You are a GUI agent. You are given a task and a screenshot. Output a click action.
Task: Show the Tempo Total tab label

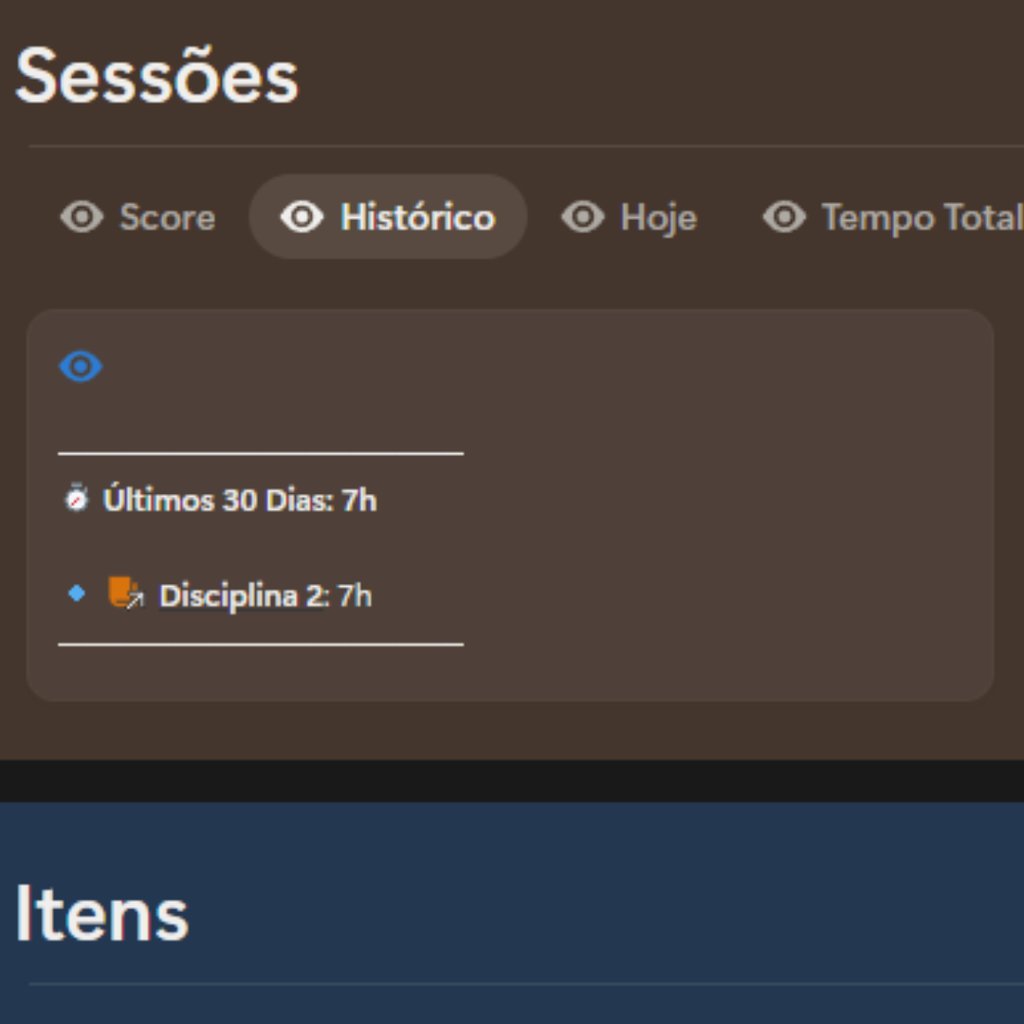click(x=920, y=217)
